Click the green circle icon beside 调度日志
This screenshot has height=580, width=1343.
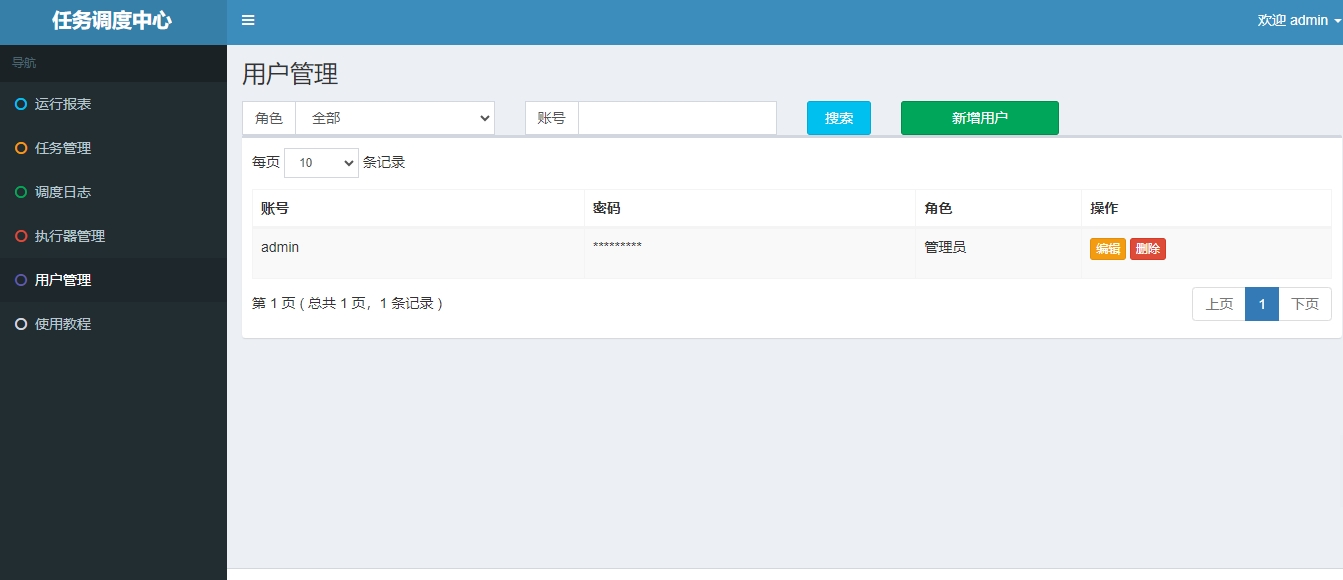click(21, 192)
